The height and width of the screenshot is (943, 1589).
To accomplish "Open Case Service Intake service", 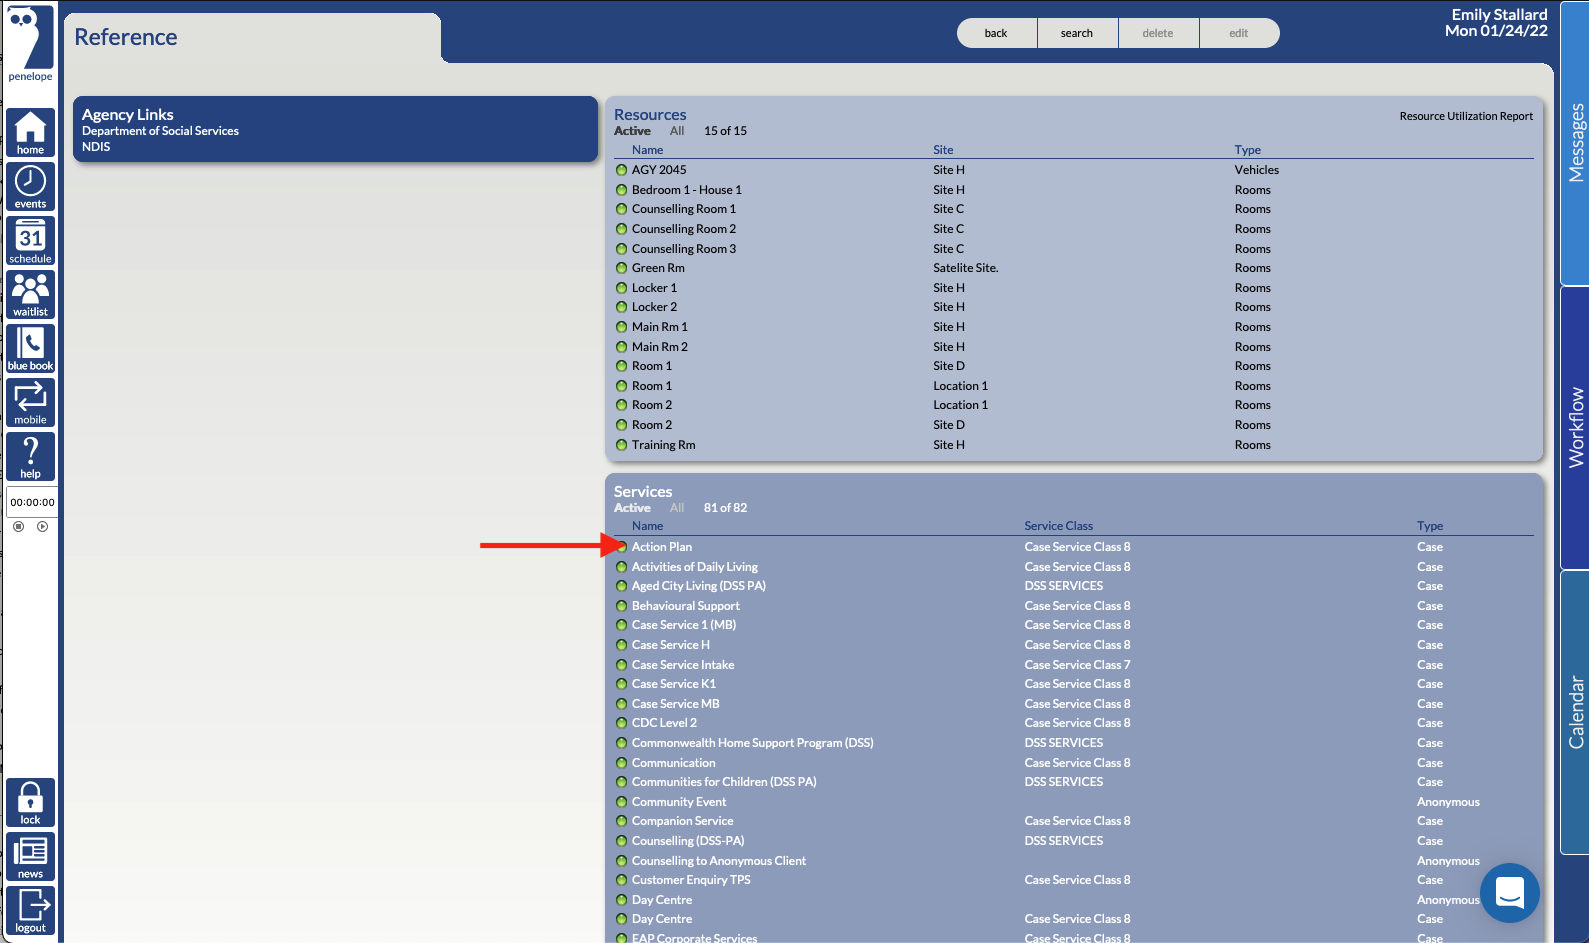I will click(x=683, y=665).
